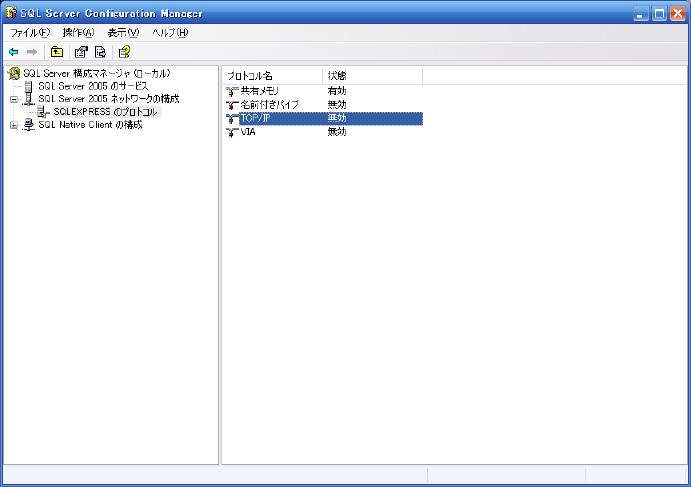Expand SQL Native Client の構成 node

click(14, 125)
